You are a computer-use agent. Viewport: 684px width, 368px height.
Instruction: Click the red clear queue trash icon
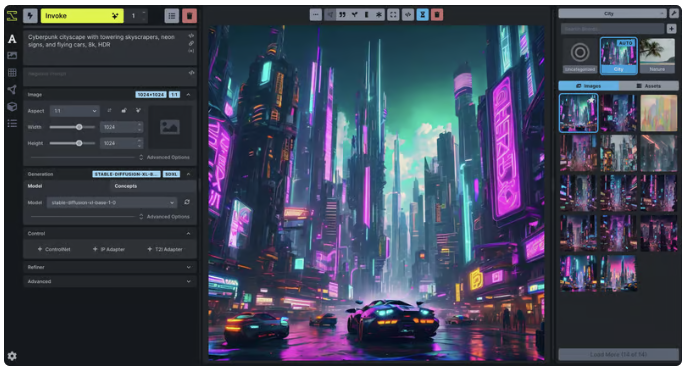point(189,16)
